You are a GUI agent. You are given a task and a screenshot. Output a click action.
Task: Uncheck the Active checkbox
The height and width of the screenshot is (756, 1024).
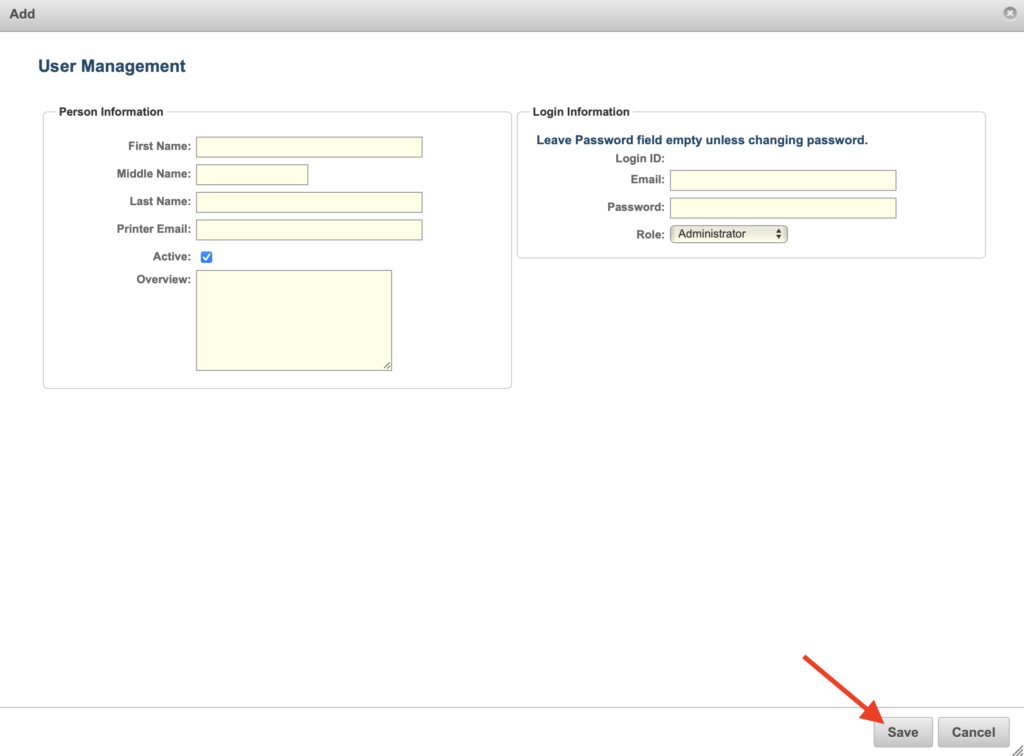206,257
